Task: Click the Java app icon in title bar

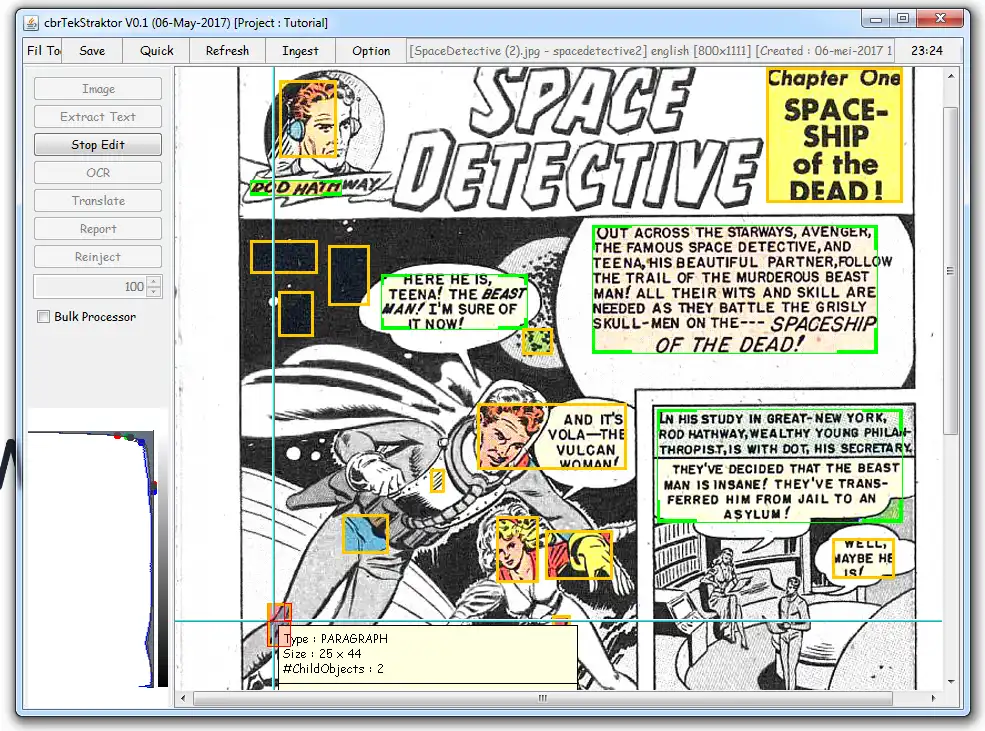Action: [31, 23]
